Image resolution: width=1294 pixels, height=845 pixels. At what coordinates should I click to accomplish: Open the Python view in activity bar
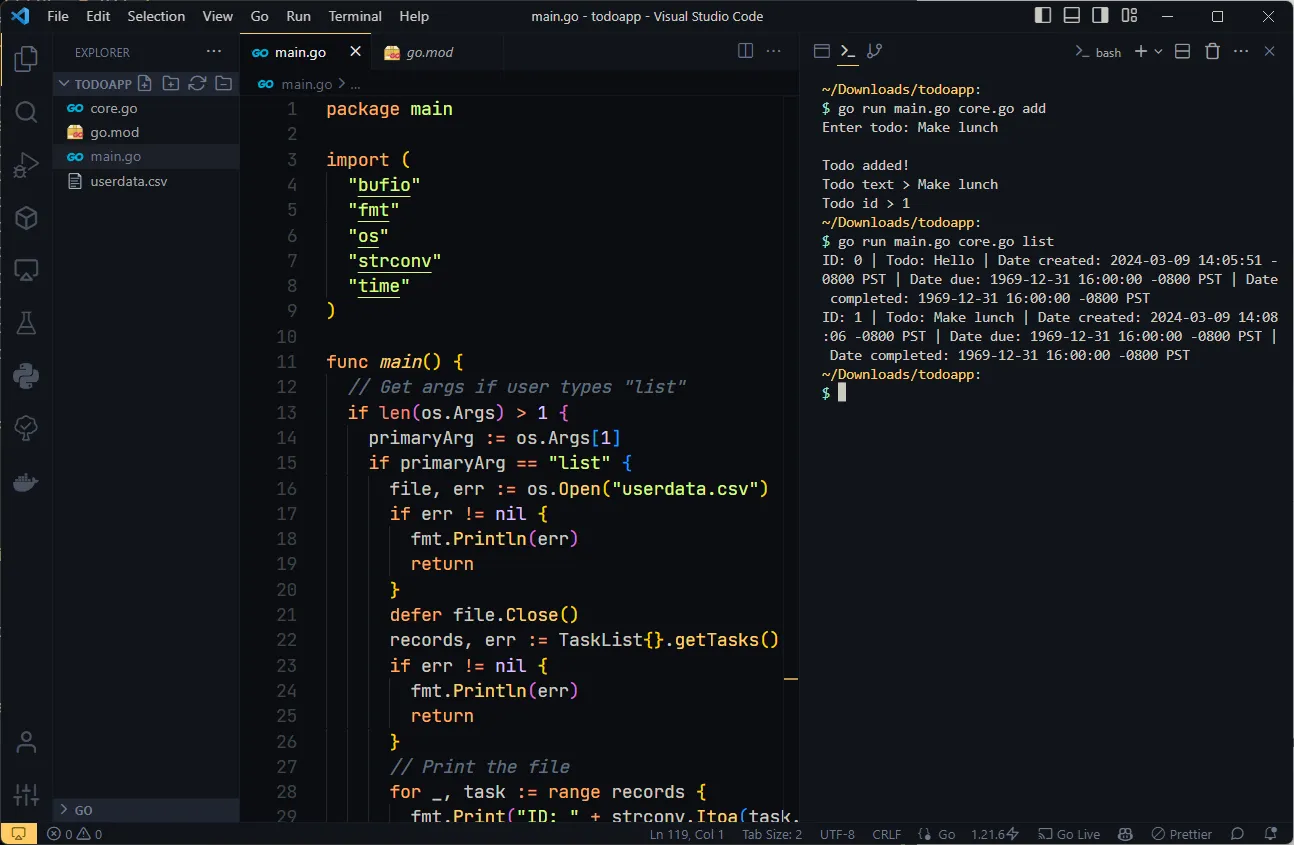[26, 376]
